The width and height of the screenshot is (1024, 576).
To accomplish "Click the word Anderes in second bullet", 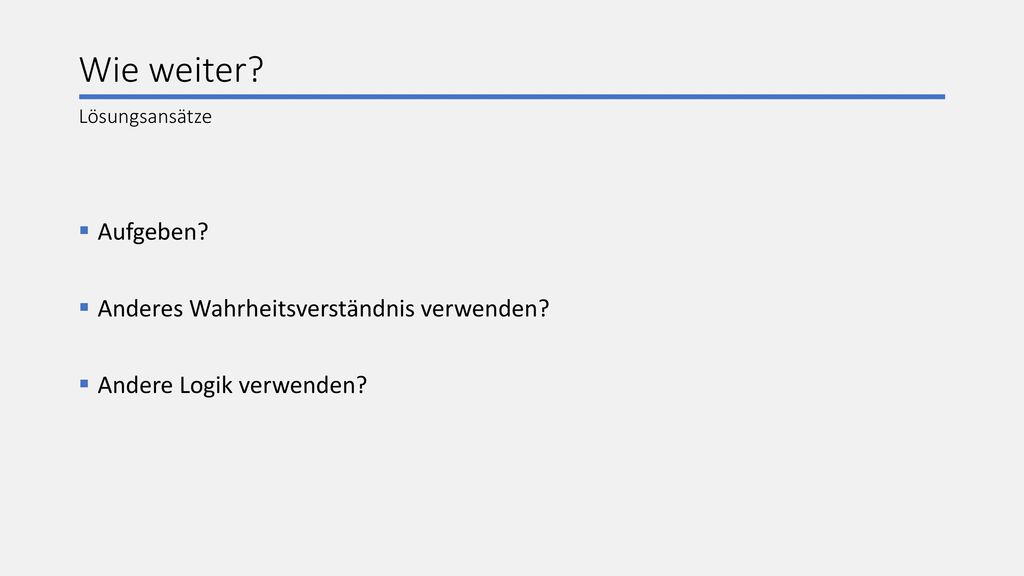I will (140, 308).
